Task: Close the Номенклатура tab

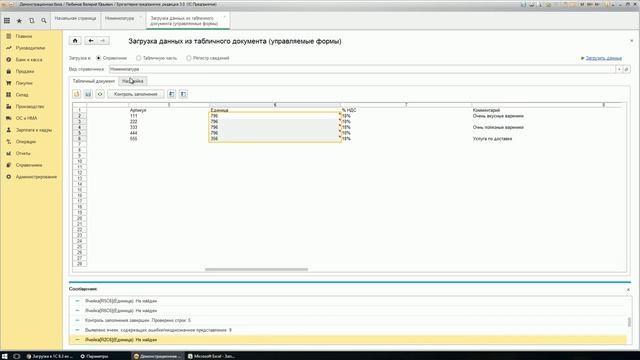Action: tap(141, 17)
